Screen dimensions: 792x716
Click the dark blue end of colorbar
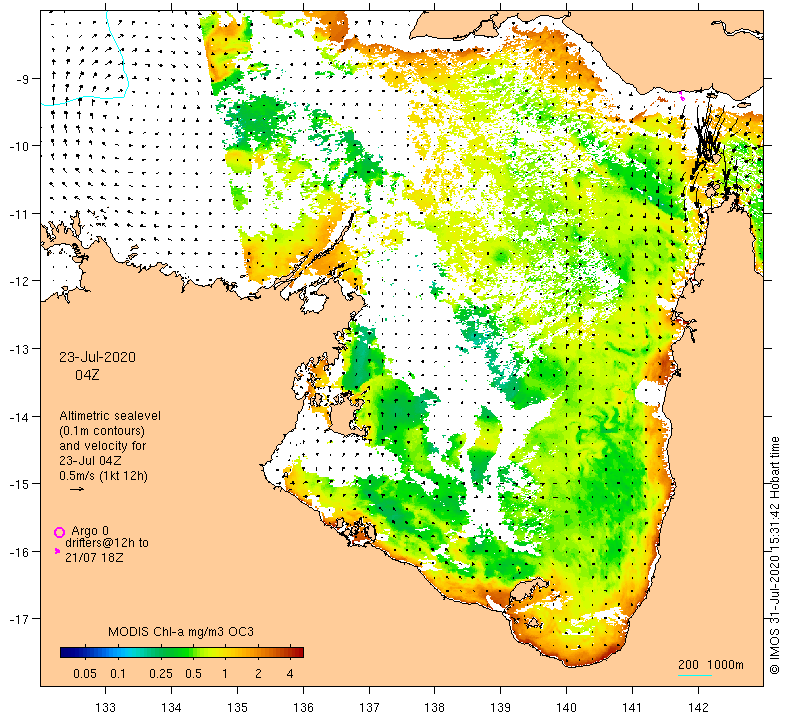coord(65,652)
